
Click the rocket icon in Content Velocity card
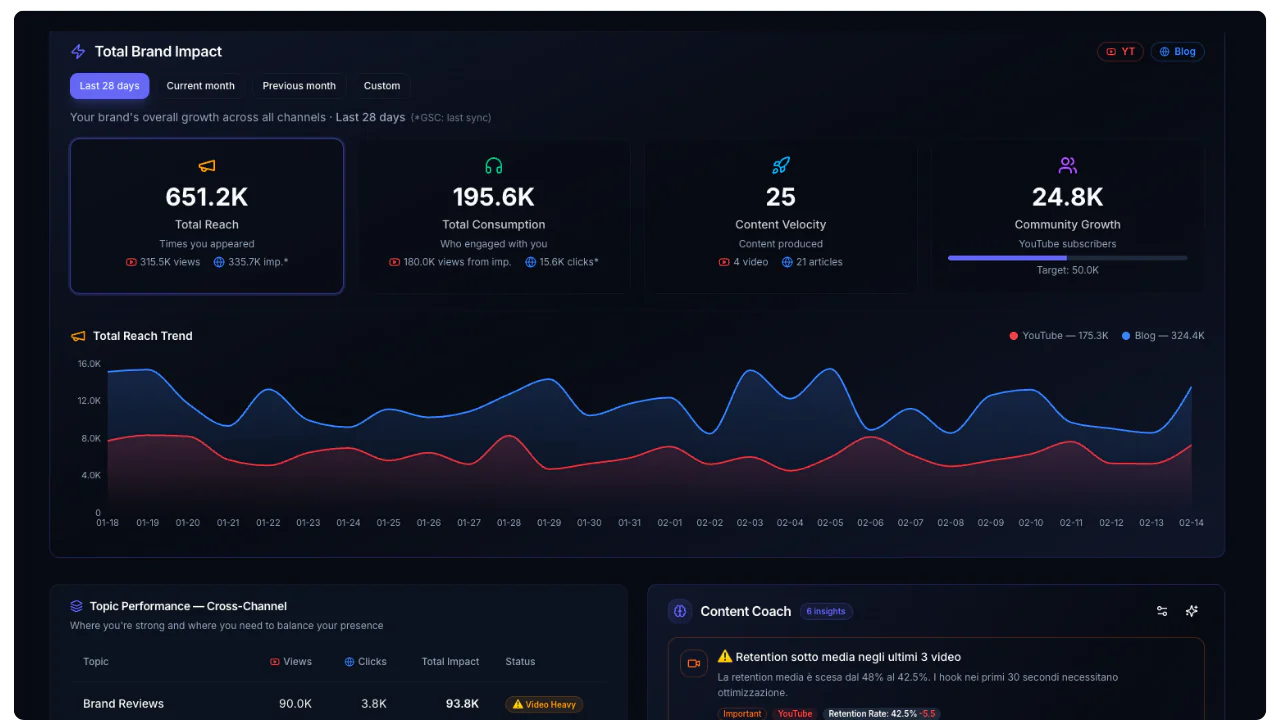click(781, 166)
